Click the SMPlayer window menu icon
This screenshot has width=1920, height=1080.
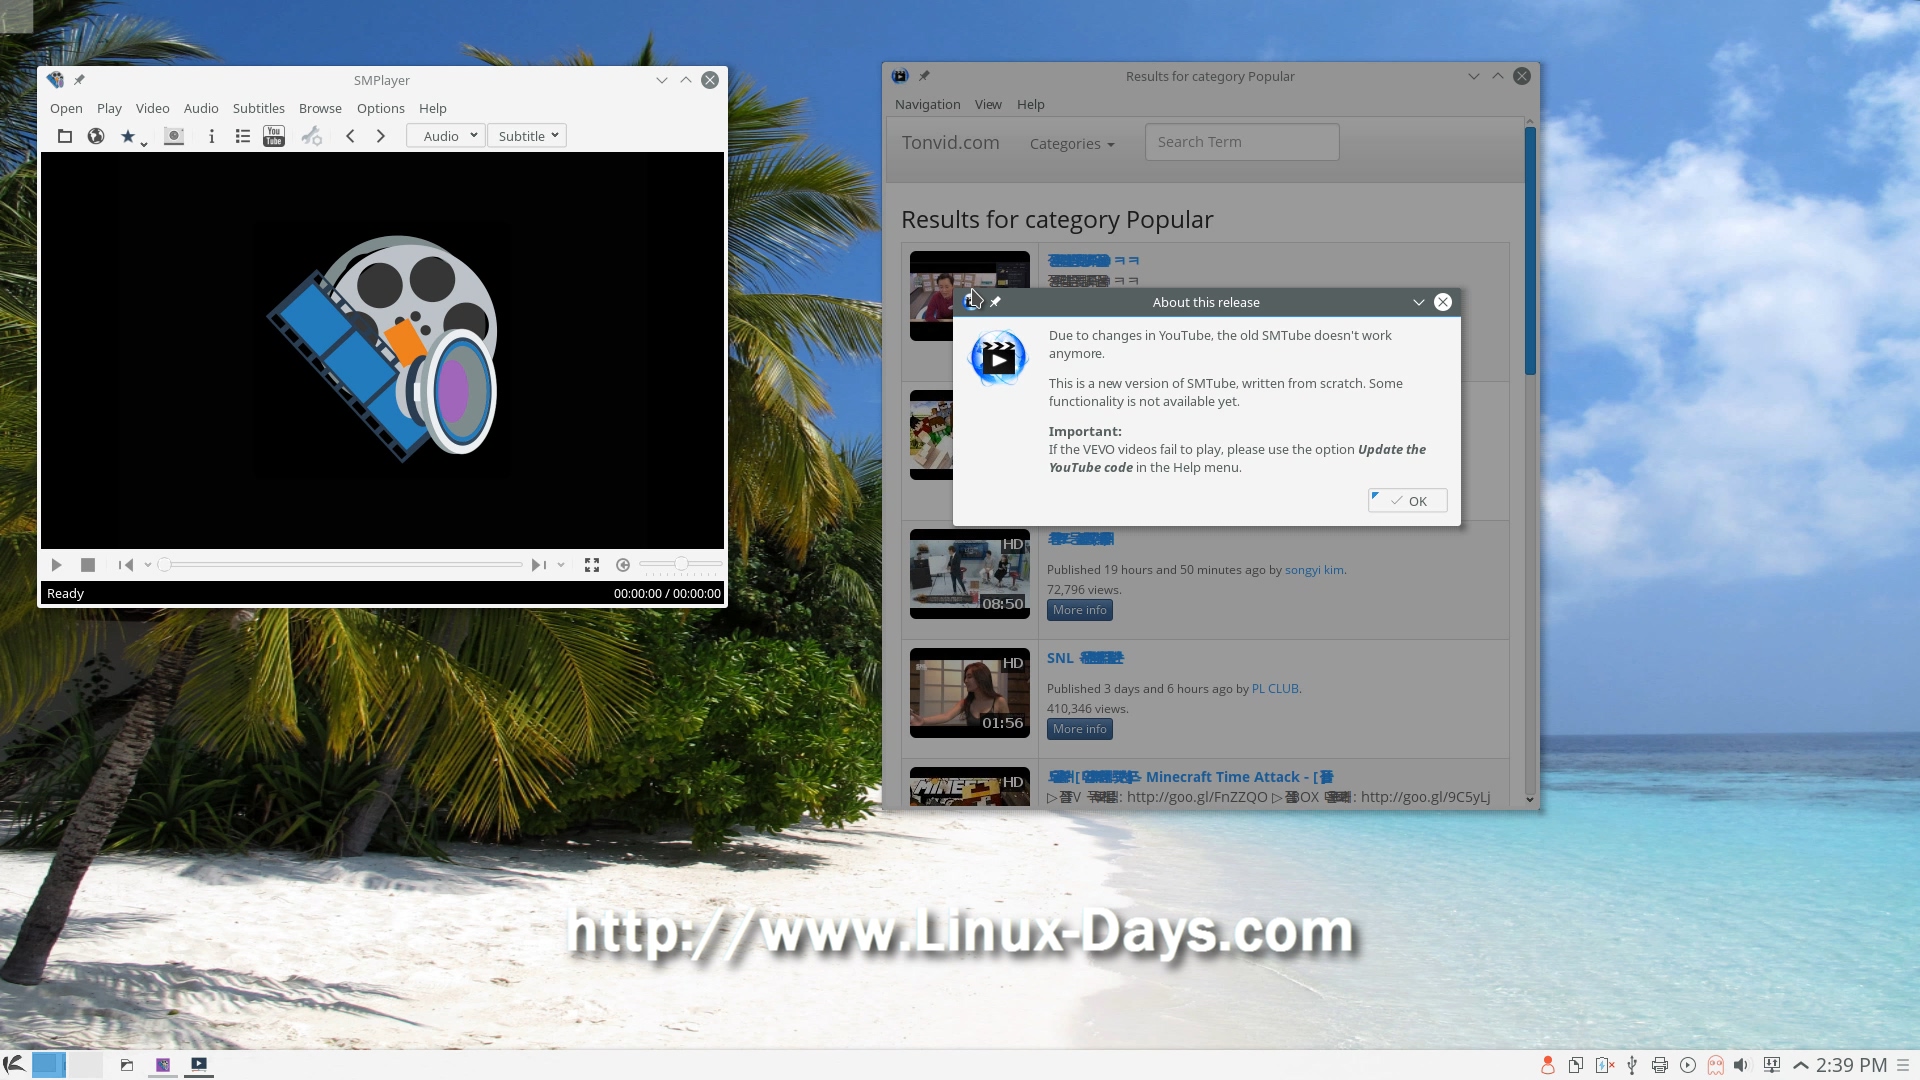[55, 80]
